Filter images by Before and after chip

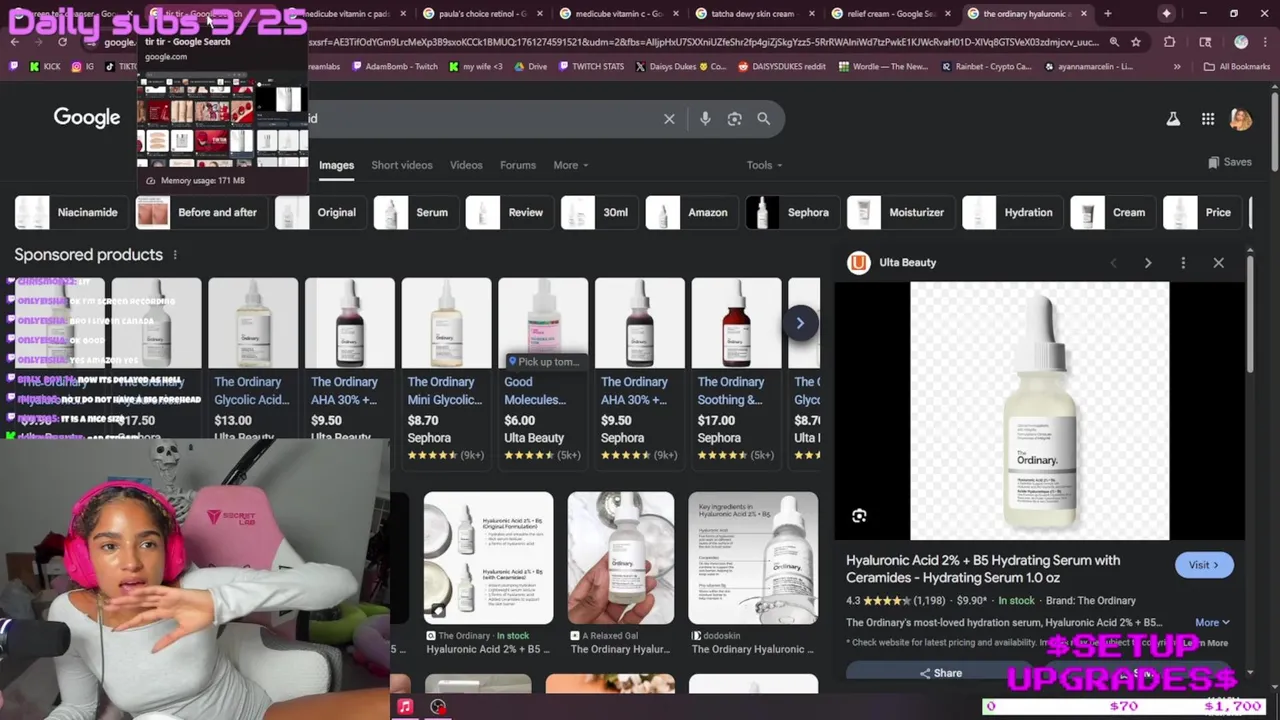201,212
